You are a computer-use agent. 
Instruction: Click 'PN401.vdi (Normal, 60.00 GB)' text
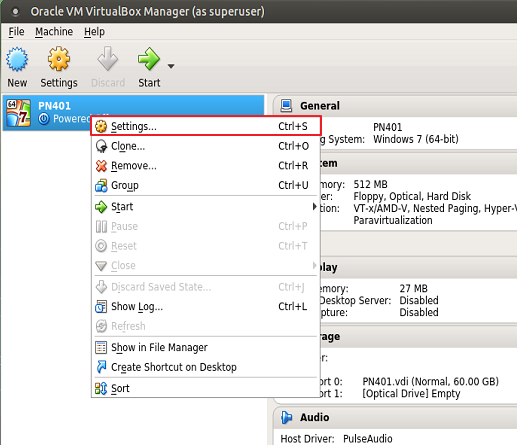tap(430, 381)
